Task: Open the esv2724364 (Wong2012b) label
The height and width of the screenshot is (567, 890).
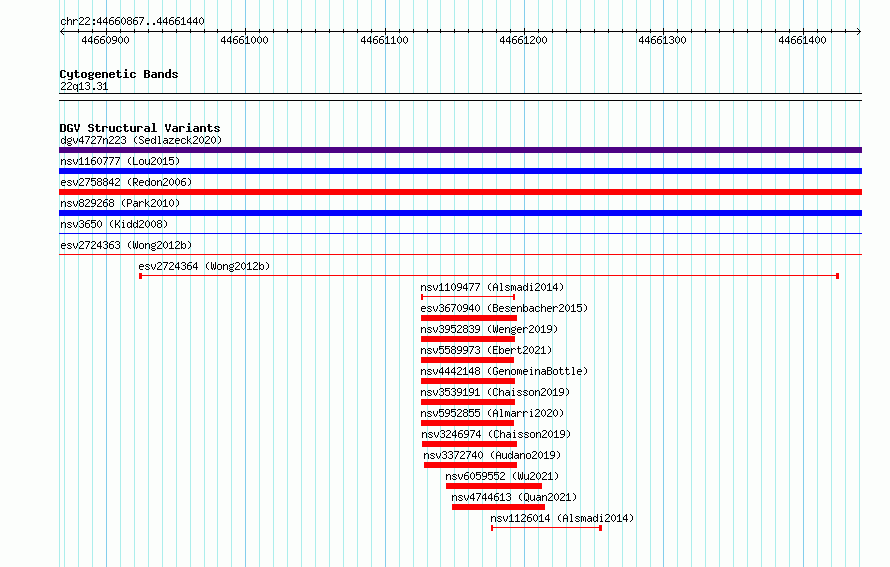Action: (204, 266)
